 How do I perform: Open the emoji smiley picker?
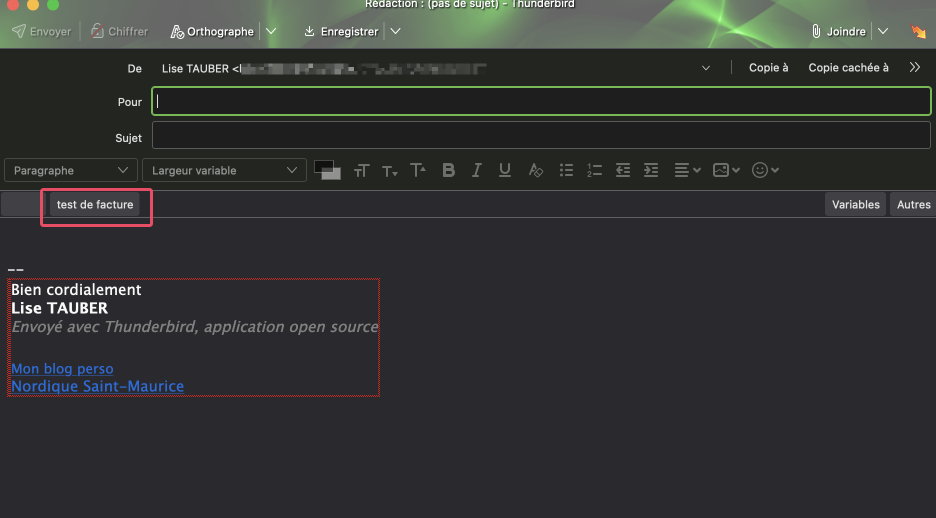(x=765, y=171)
